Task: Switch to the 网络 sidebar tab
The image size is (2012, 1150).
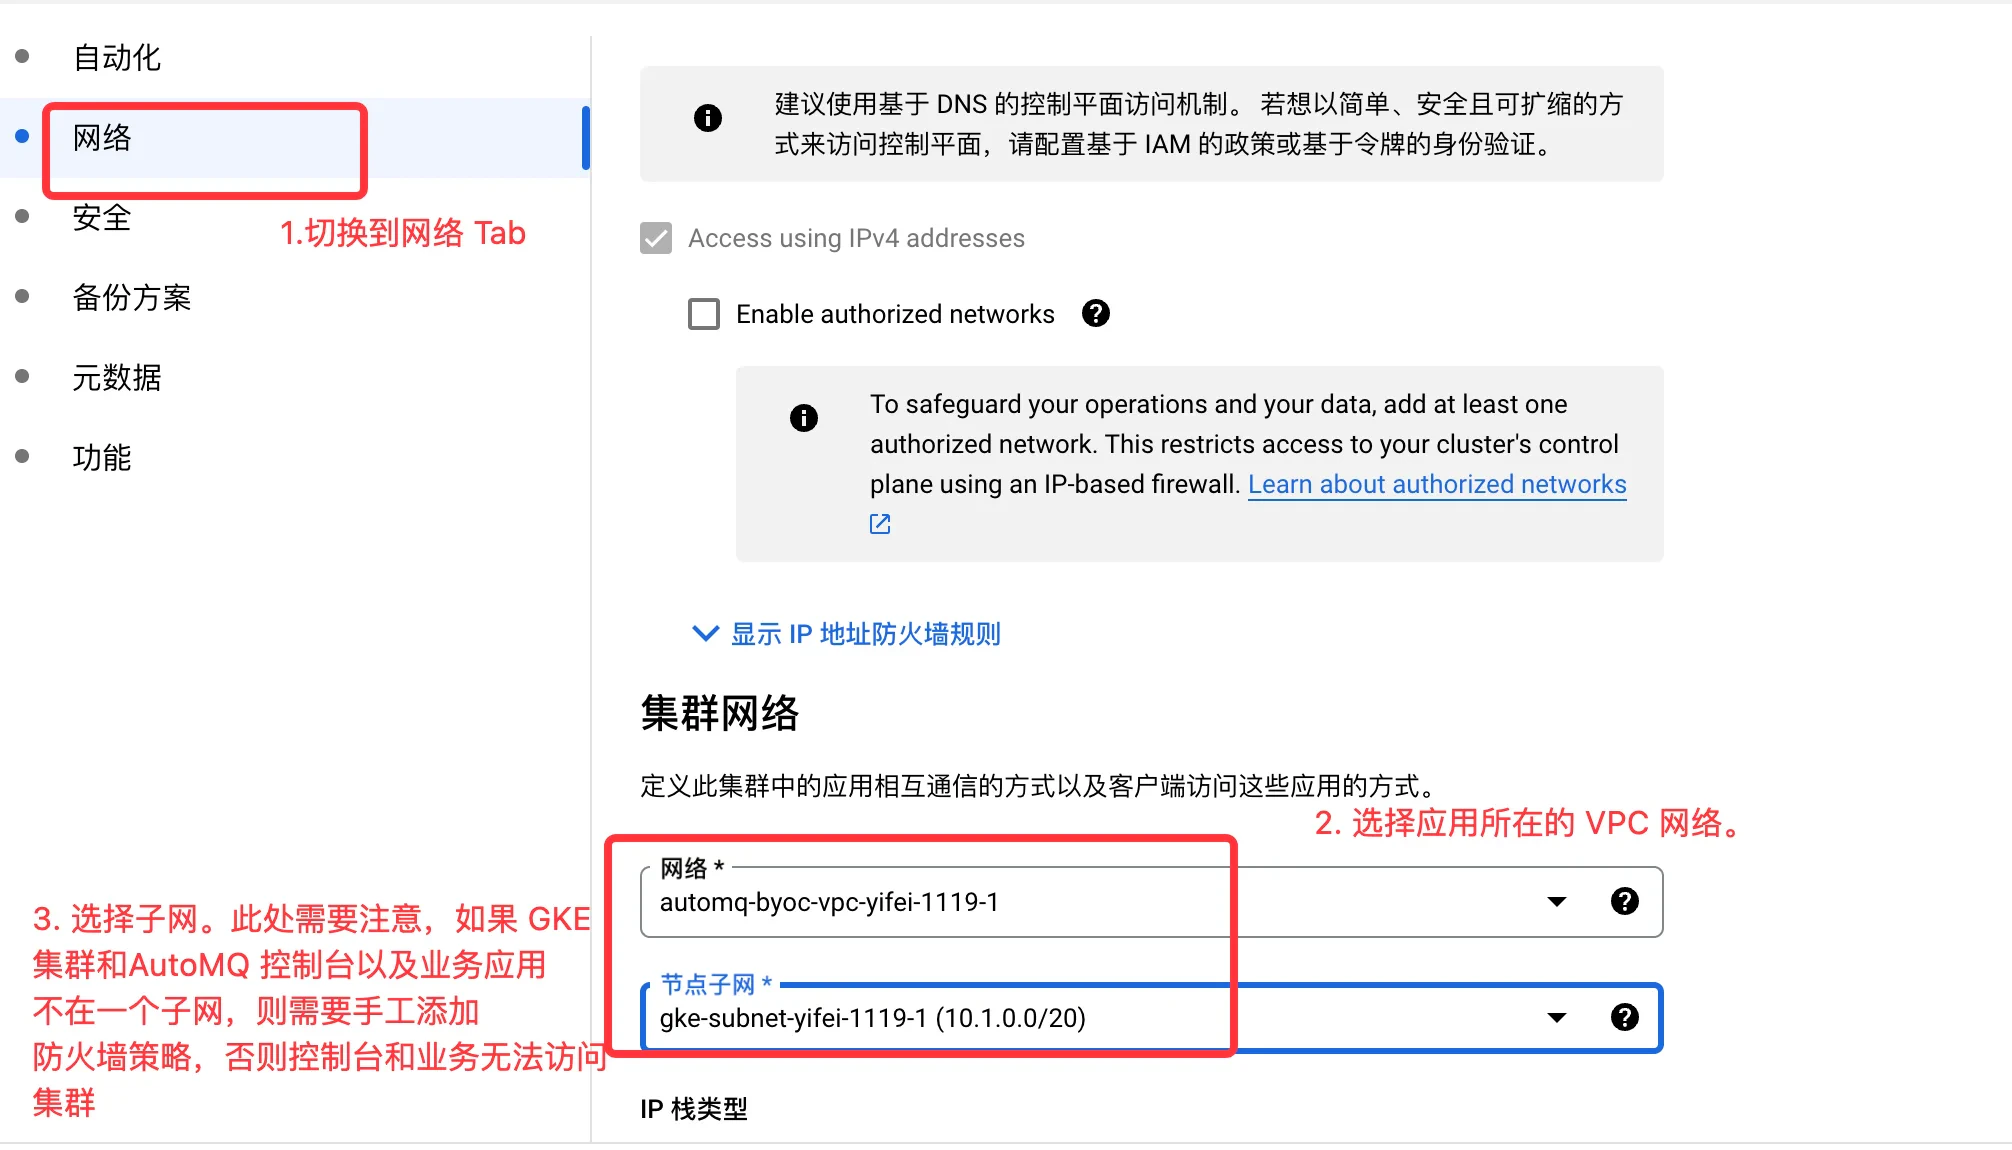Action: click(x=102, y=138)
